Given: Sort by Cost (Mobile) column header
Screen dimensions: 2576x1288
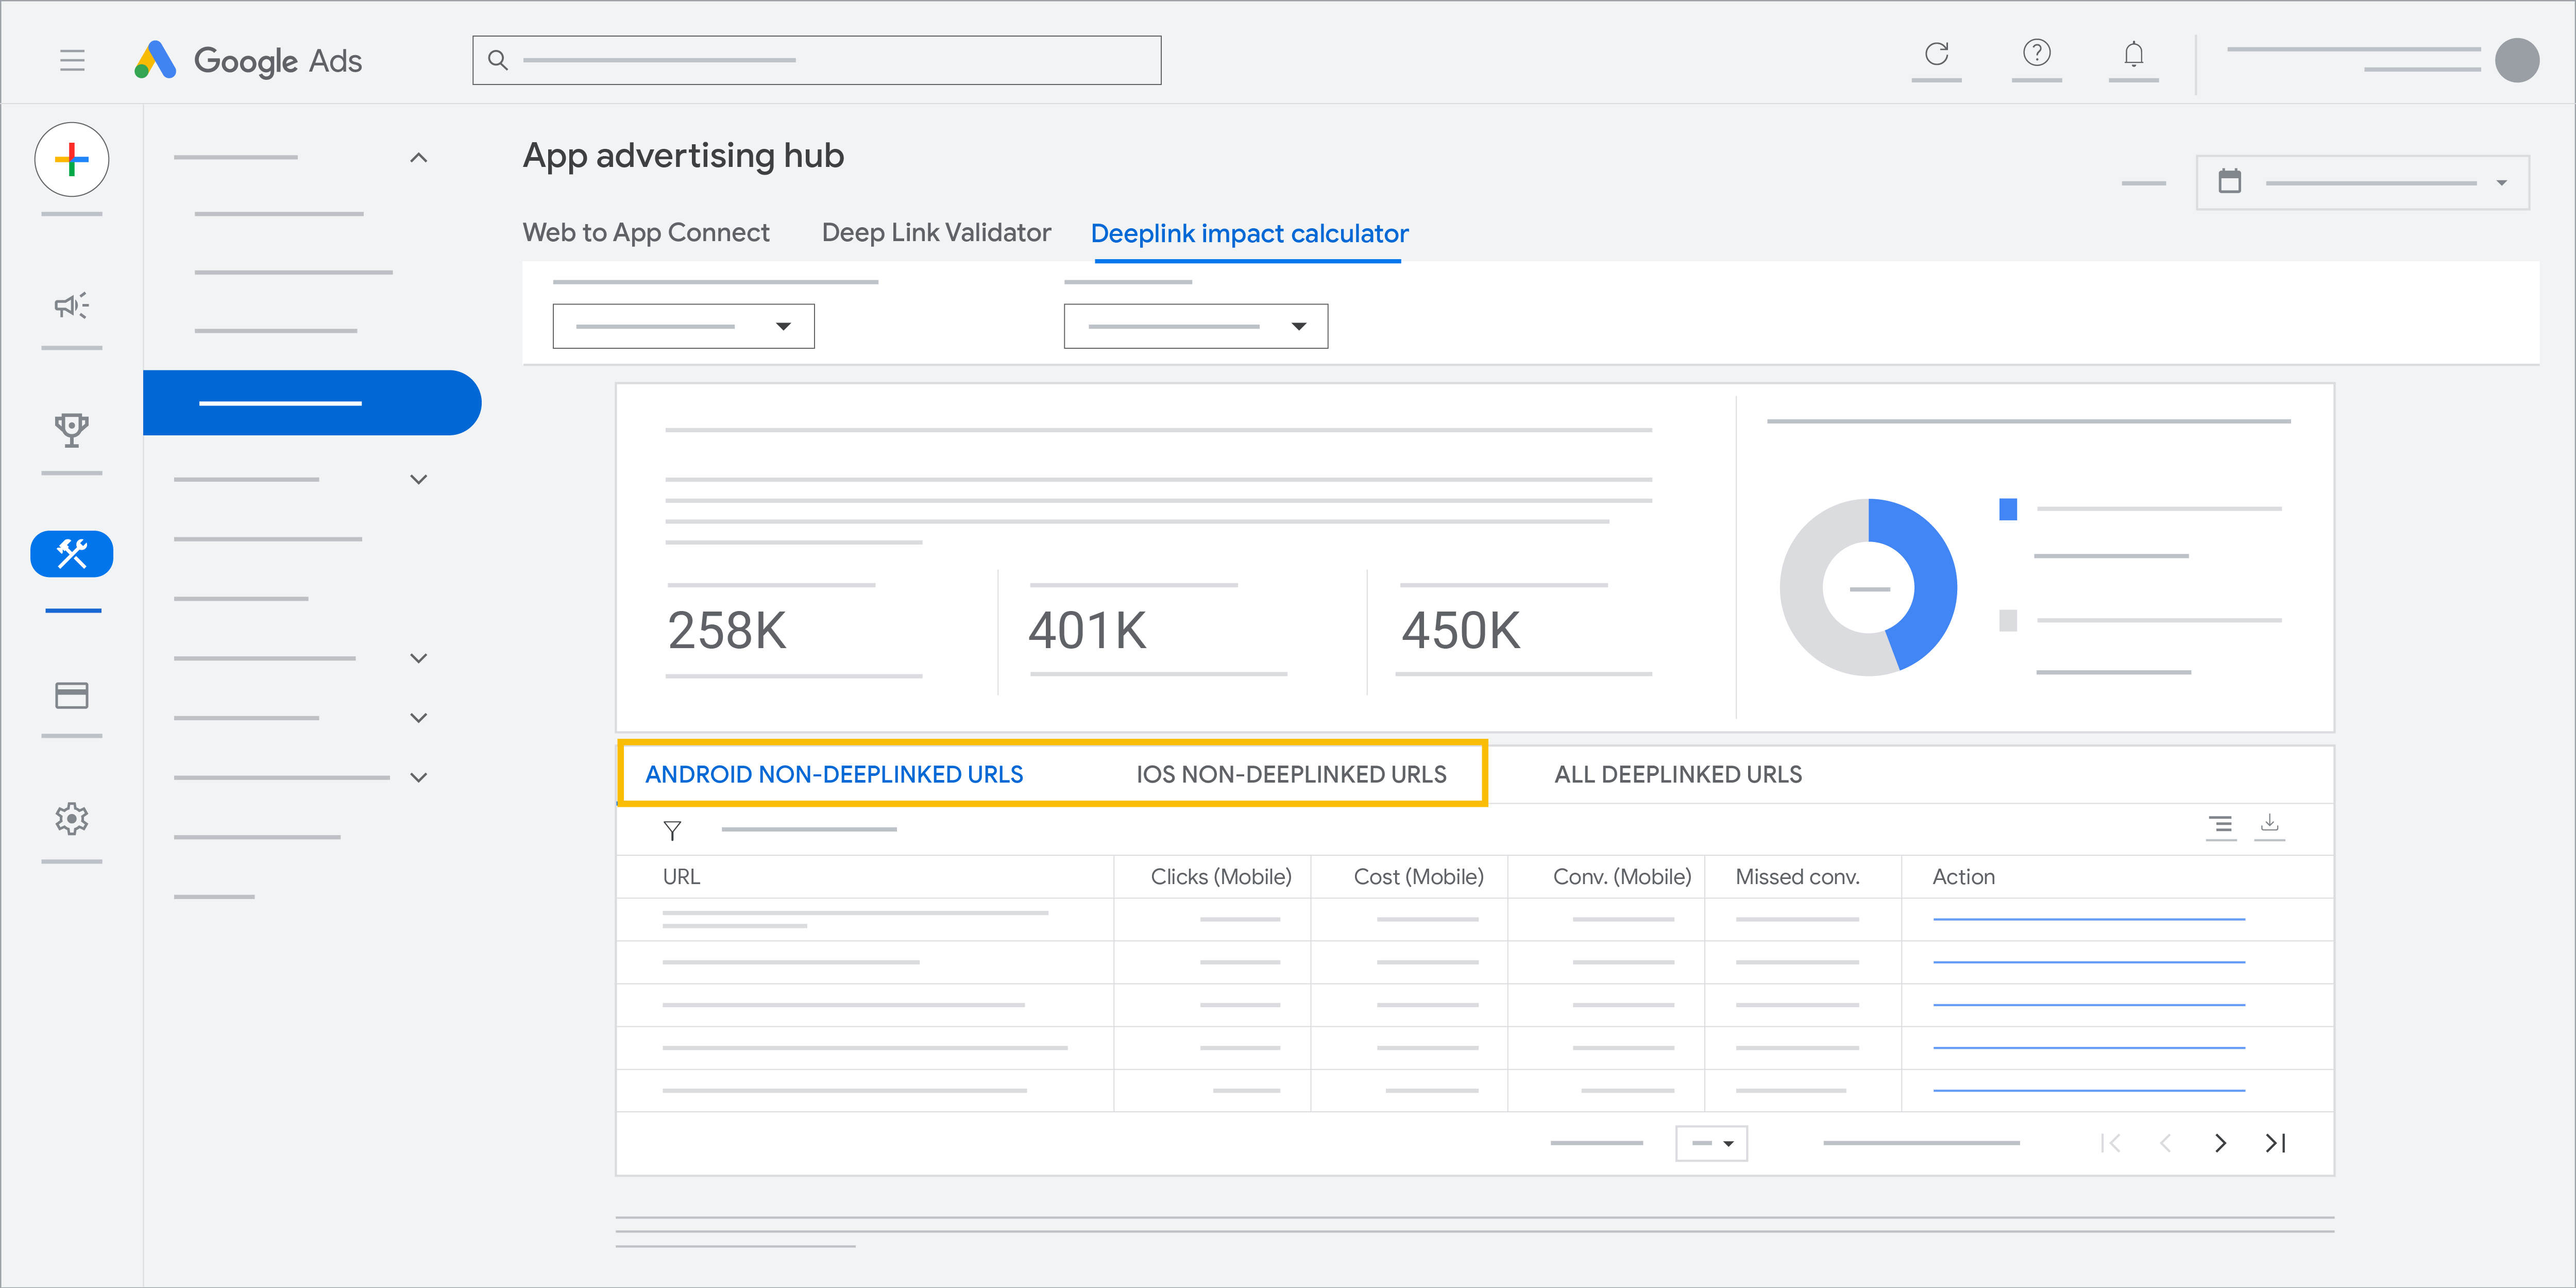Looking at the screenshot, I should [x=1418, y=877].
